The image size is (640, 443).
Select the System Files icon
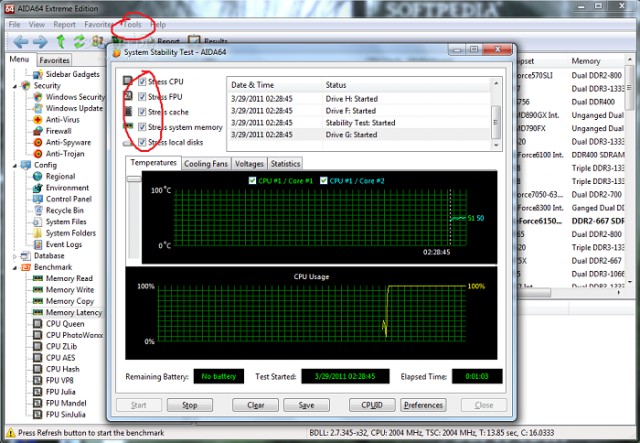click(38, 222)
